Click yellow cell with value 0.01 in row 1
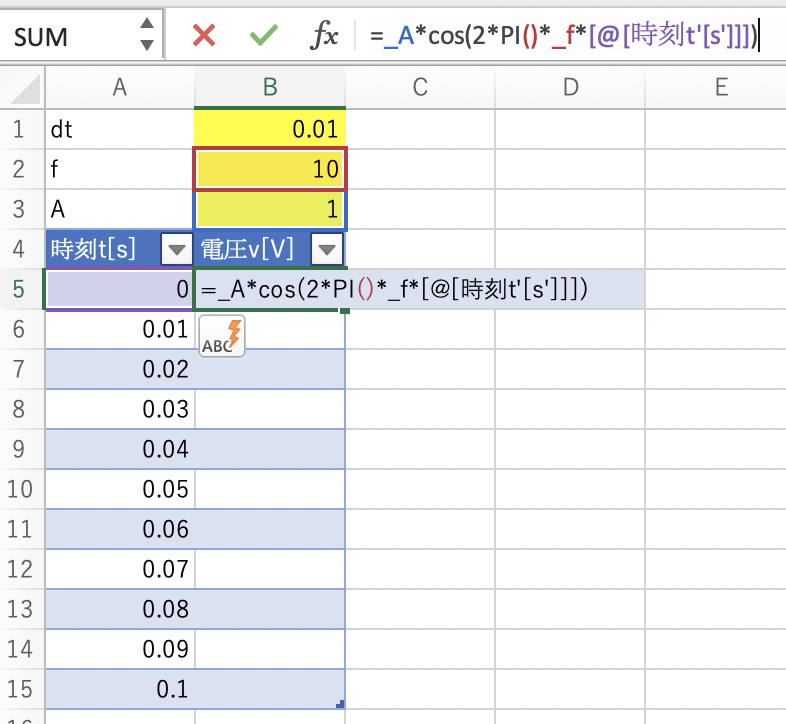This screenshot has width=786, height=724. click(270, 129)
